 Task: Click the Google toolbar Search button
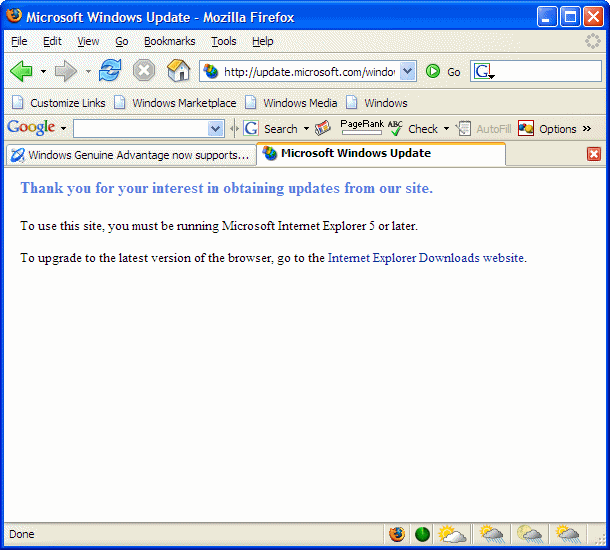point(271,129)
